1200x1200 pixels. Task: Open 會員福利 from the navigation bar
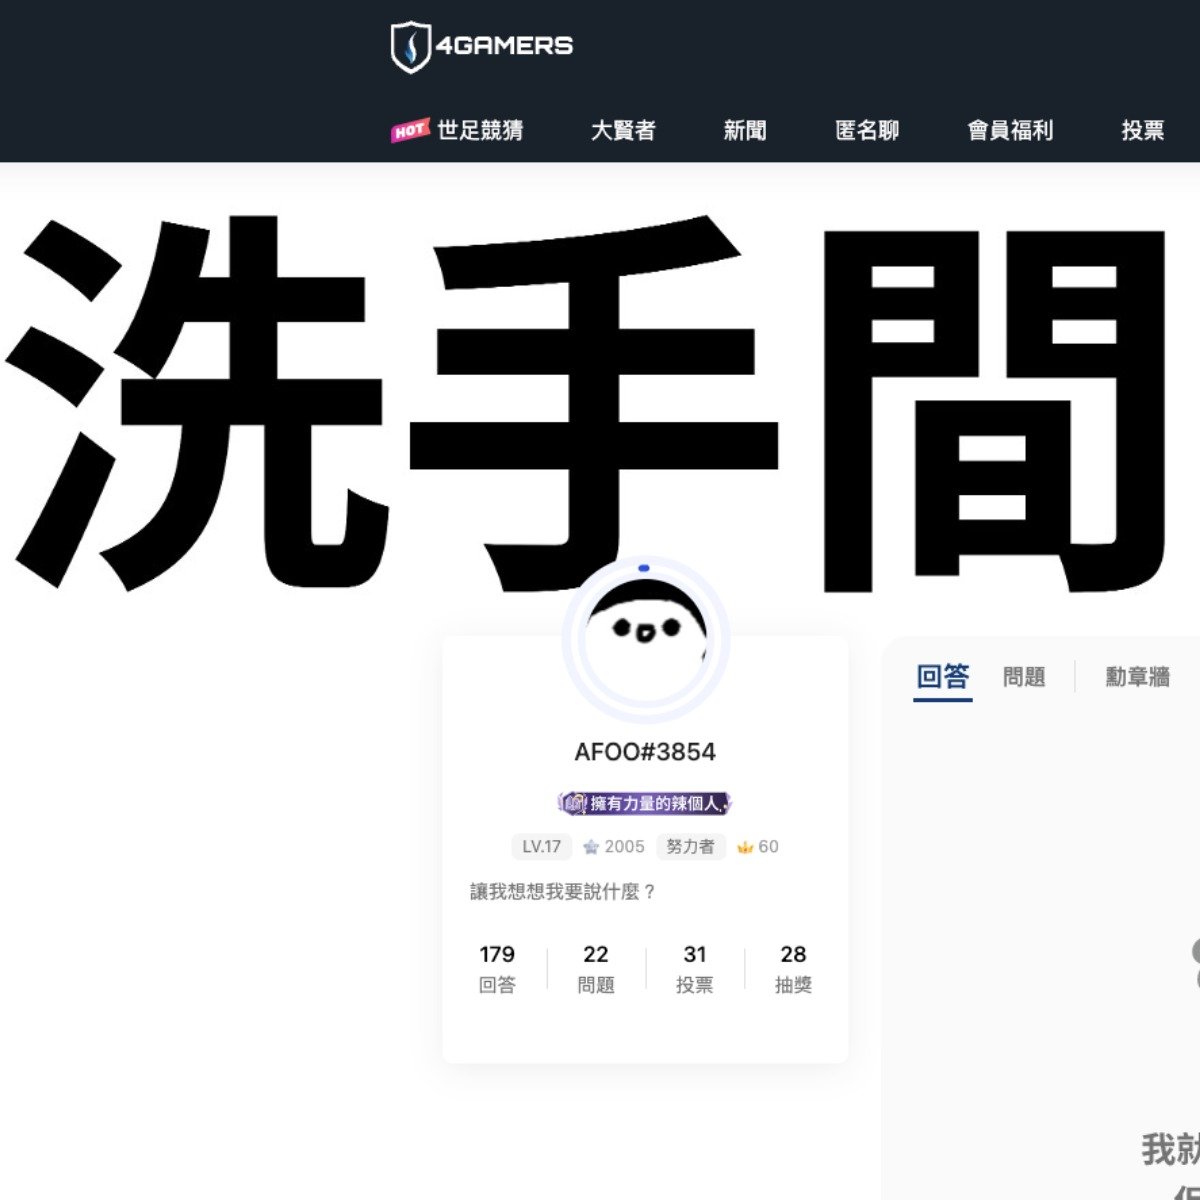point(1010,131)
